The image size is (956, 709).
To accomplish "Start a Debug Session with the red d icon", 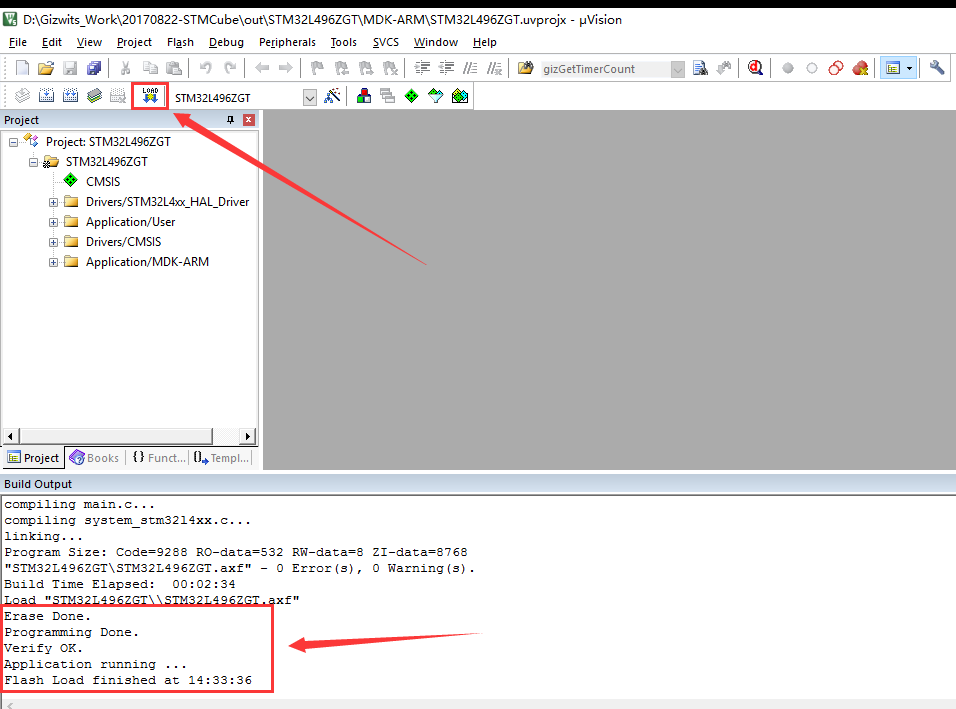I will click(757, 67).
